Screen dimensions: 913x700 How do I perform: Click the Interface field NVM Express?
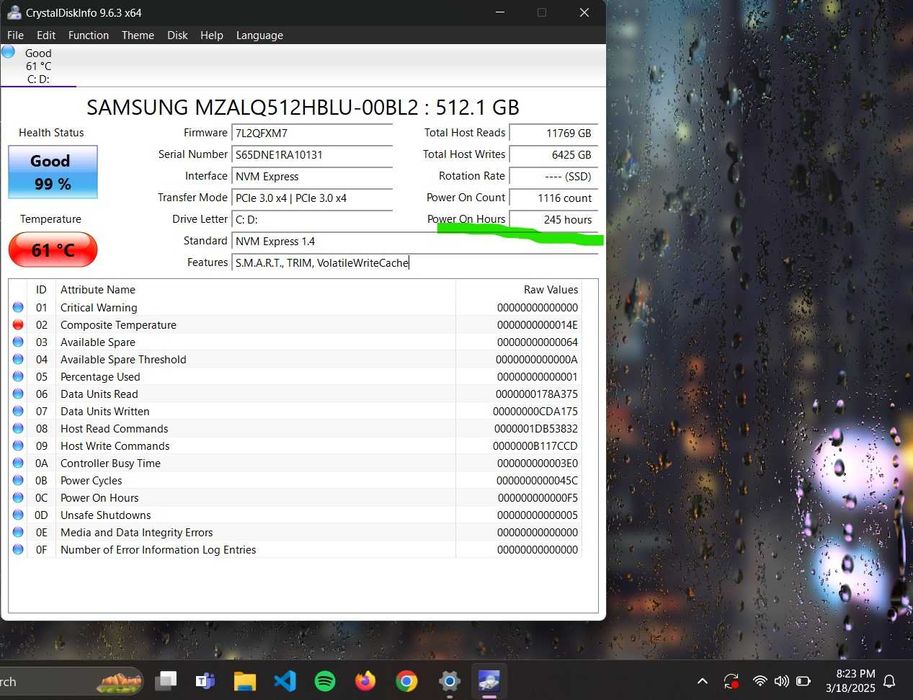312,176
